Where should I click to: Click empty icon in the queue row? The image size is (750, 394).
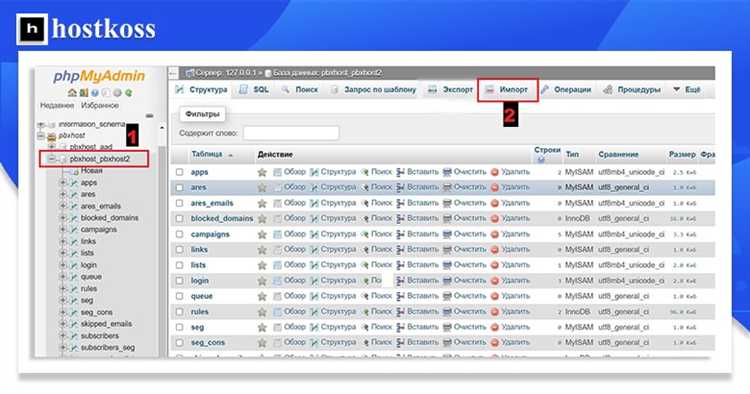pyautogui.click(x=447, y=296)
